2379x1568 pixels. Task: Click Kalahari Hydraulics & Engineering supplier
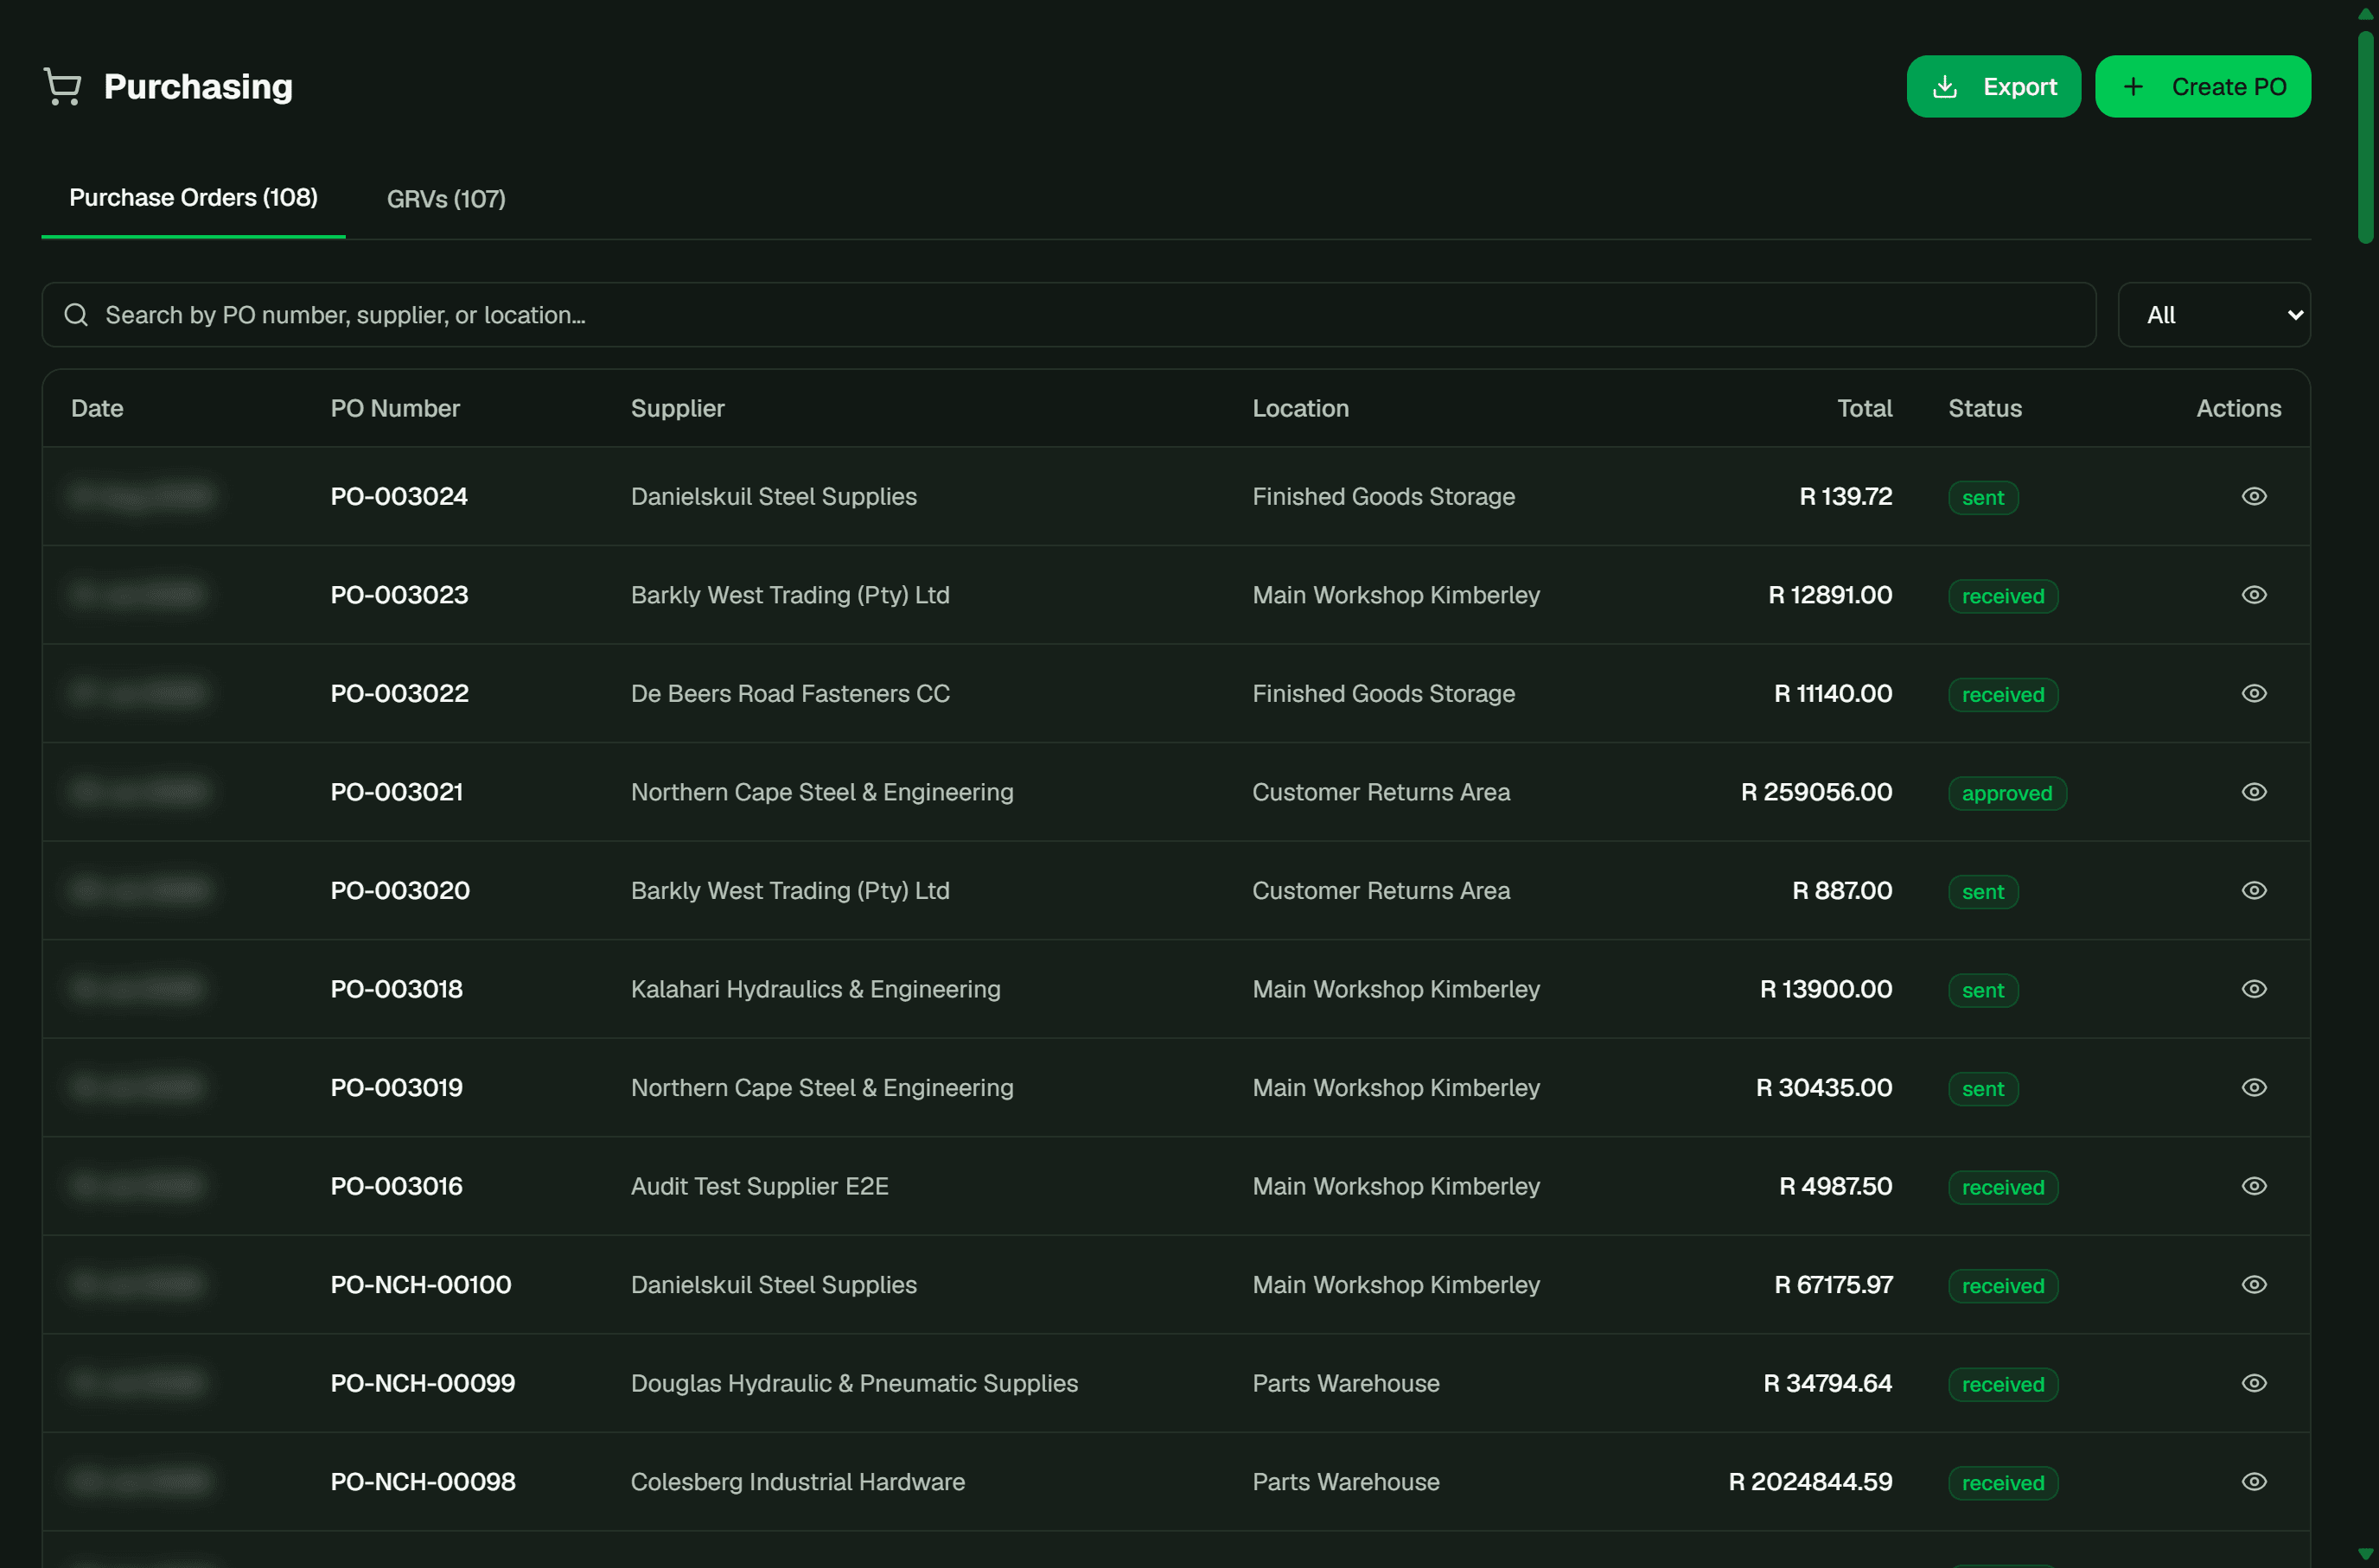pyautogui.click(x=815, y=989)
